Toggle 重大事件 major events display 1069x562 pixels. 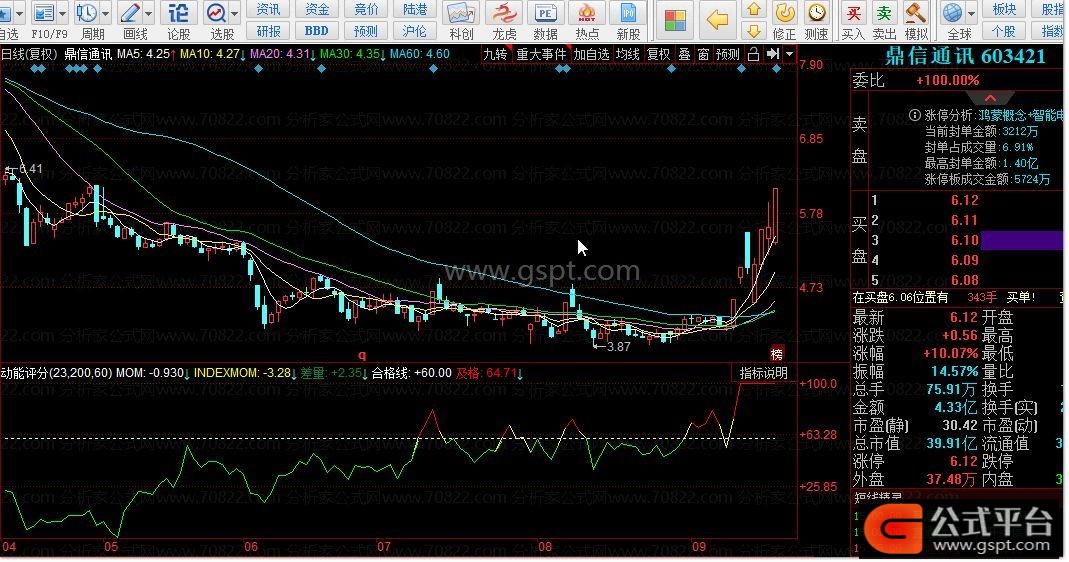[x=541, y=55]
